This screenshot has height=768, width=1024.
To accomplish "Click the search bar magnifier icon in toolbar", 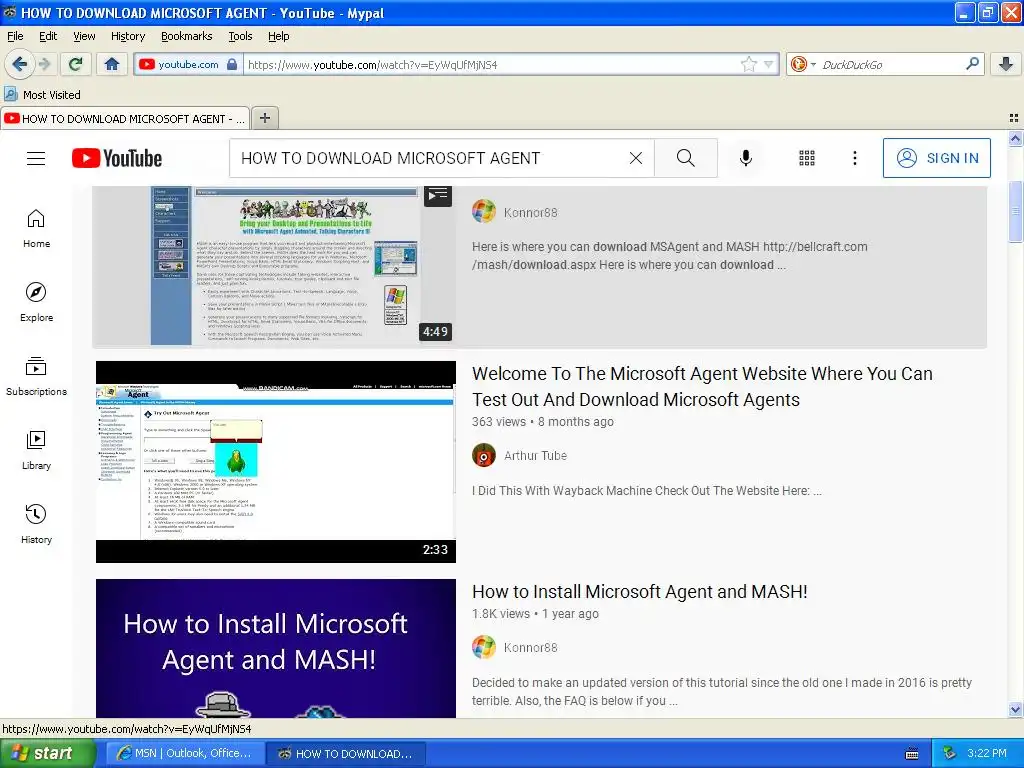I will [x=972, y=64].
